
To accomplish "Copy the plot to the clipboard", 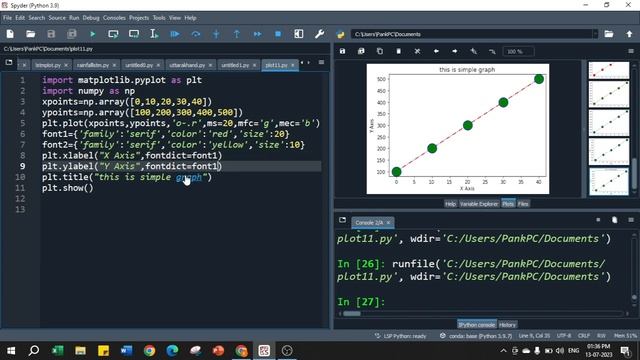I will click(380, 51).
